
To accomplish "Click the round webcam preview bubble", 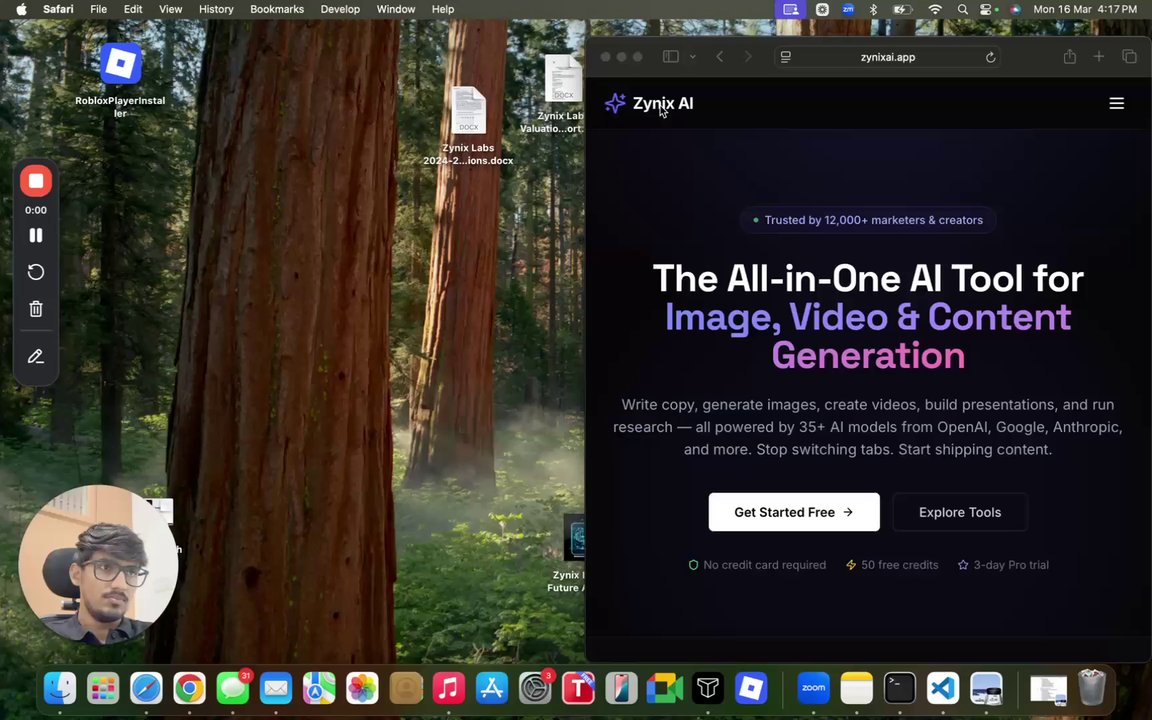I will coord(98,564).
